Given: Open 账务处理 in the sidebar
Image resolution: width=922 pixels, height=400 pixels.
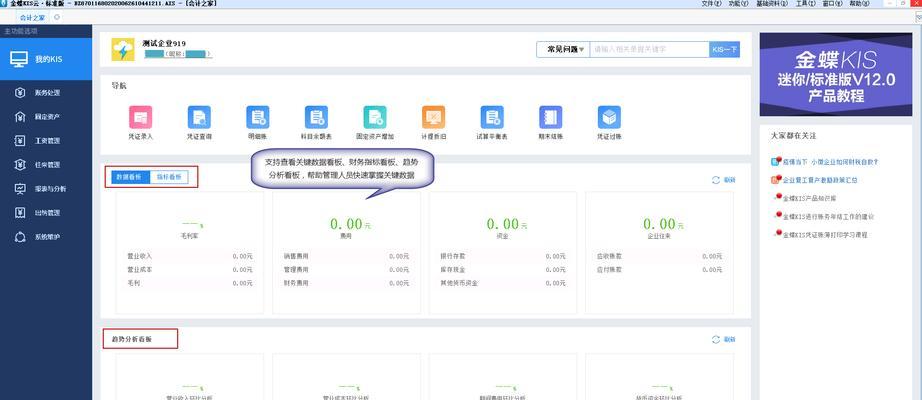Looking at the screenshot, I should [x=46, y=92].
